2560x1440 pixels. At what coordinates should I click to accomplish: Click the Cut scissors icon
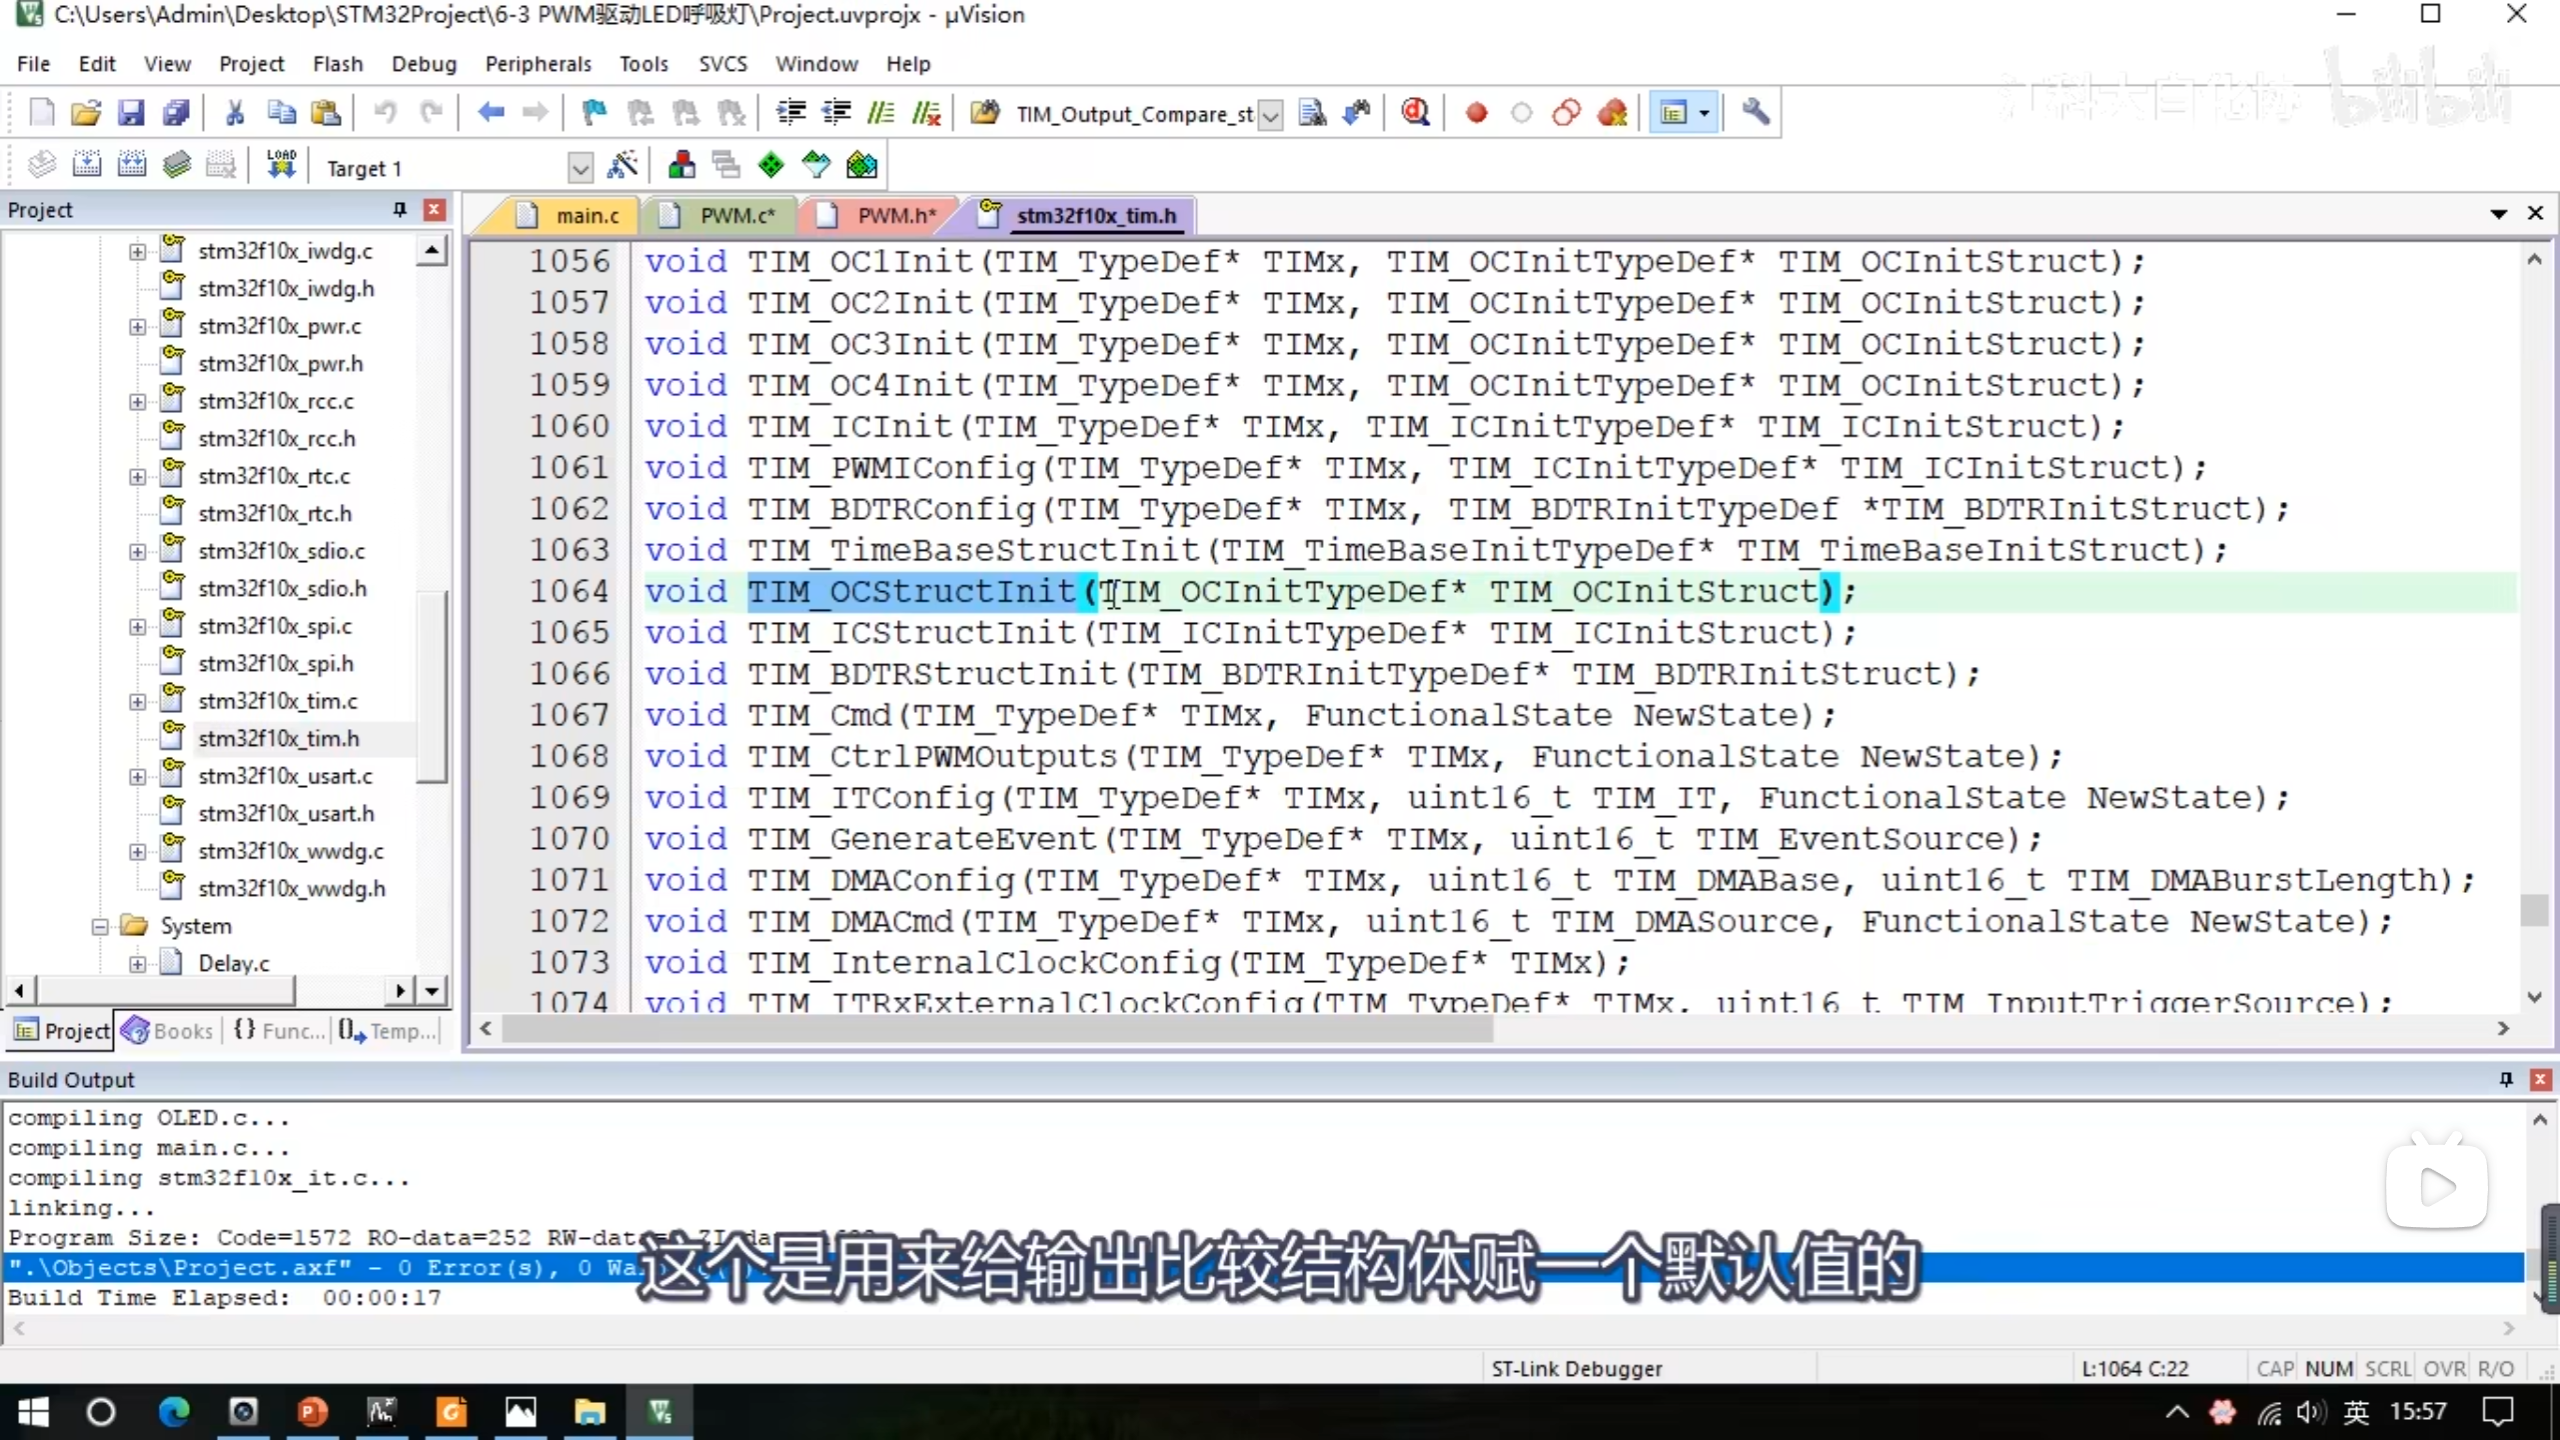[x=235, y=113]
